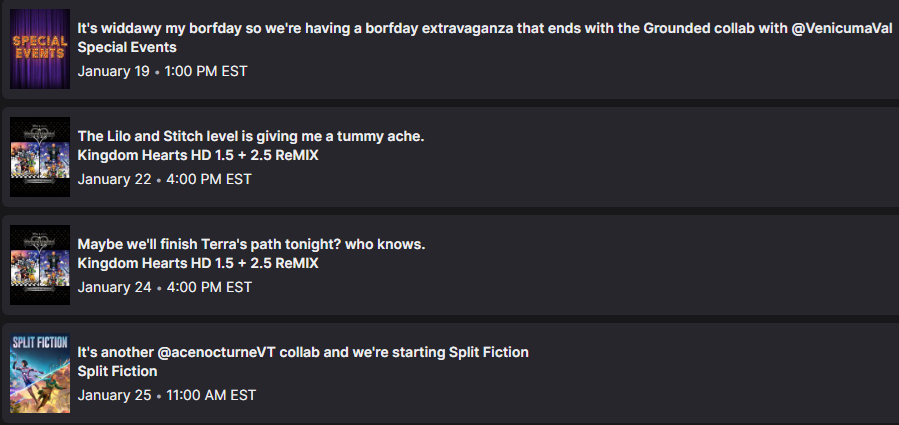Image resolution: width=899 pixels, height=425 pixels.
Task: Open the borfday extravaganza stream title
Action: point(400,28)
